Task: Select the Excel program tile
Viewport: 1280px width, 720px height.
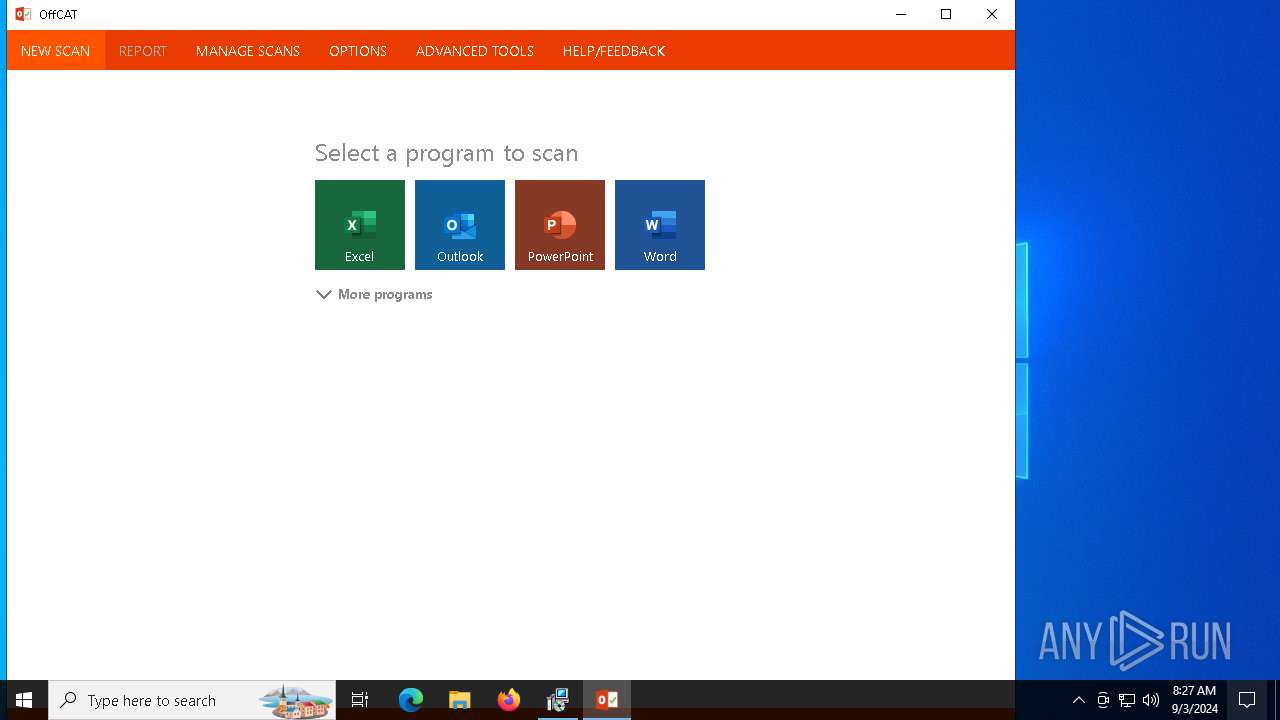Action: [x=360, y=225]
